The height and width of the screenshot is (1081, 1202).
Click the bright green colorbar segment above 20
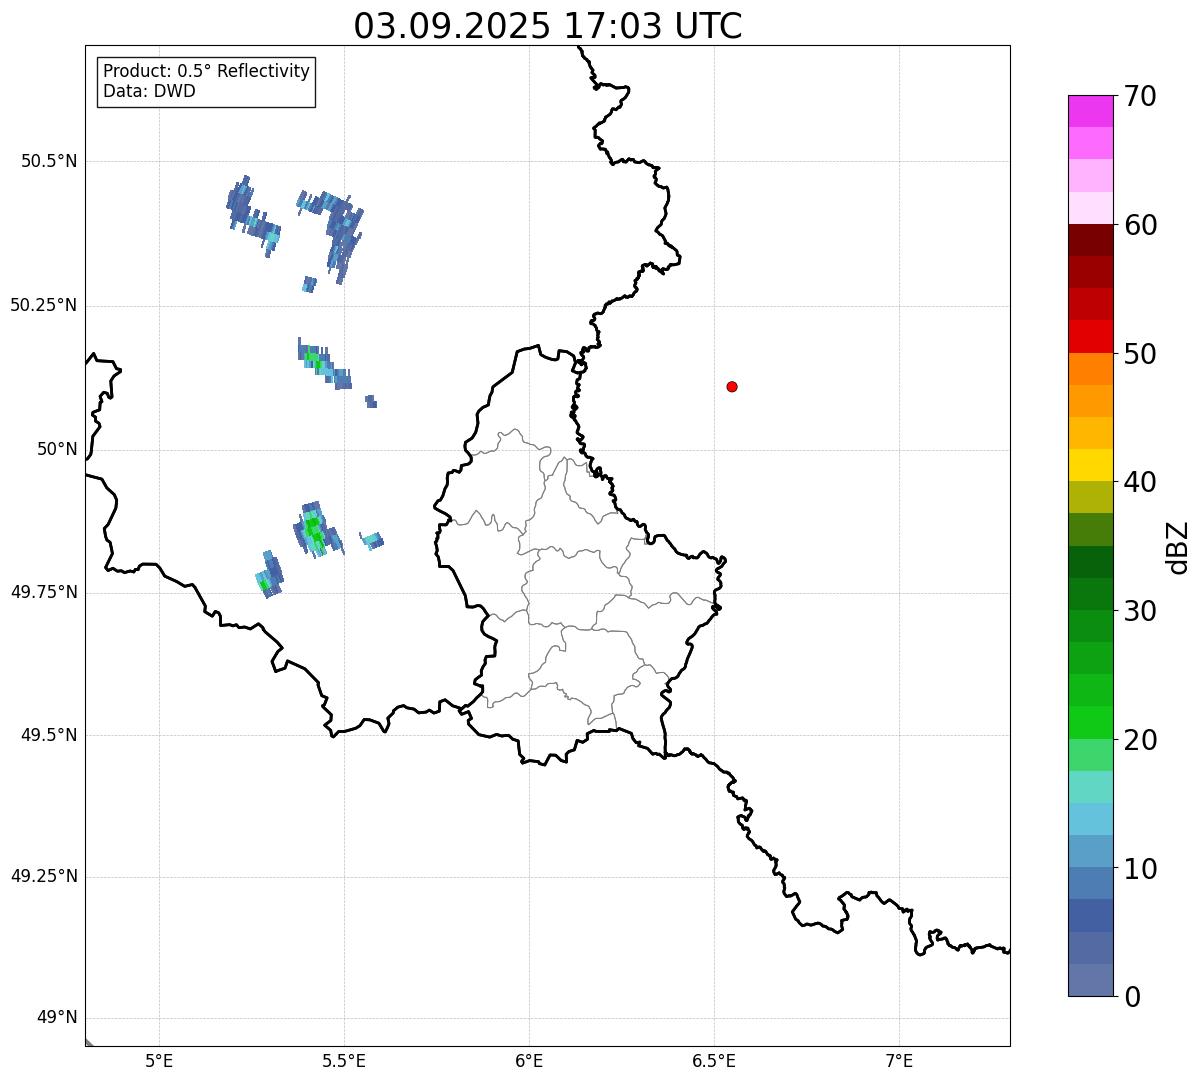click(1091, 723)
